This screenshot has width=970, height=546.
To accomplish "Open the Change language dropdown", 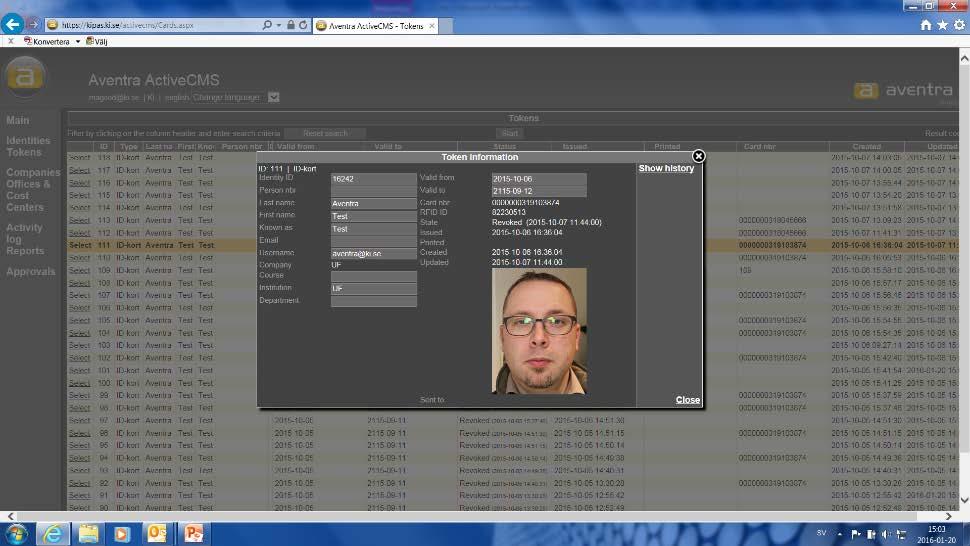I will point(273,97).
